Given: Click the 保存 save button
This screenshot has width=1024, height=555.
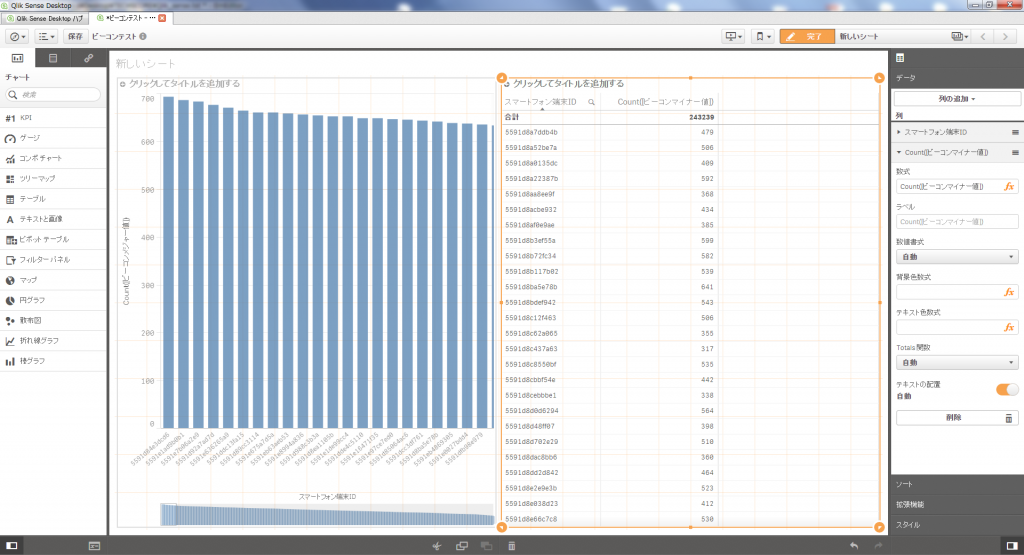Looking at the screenshot, I should 75,36.
